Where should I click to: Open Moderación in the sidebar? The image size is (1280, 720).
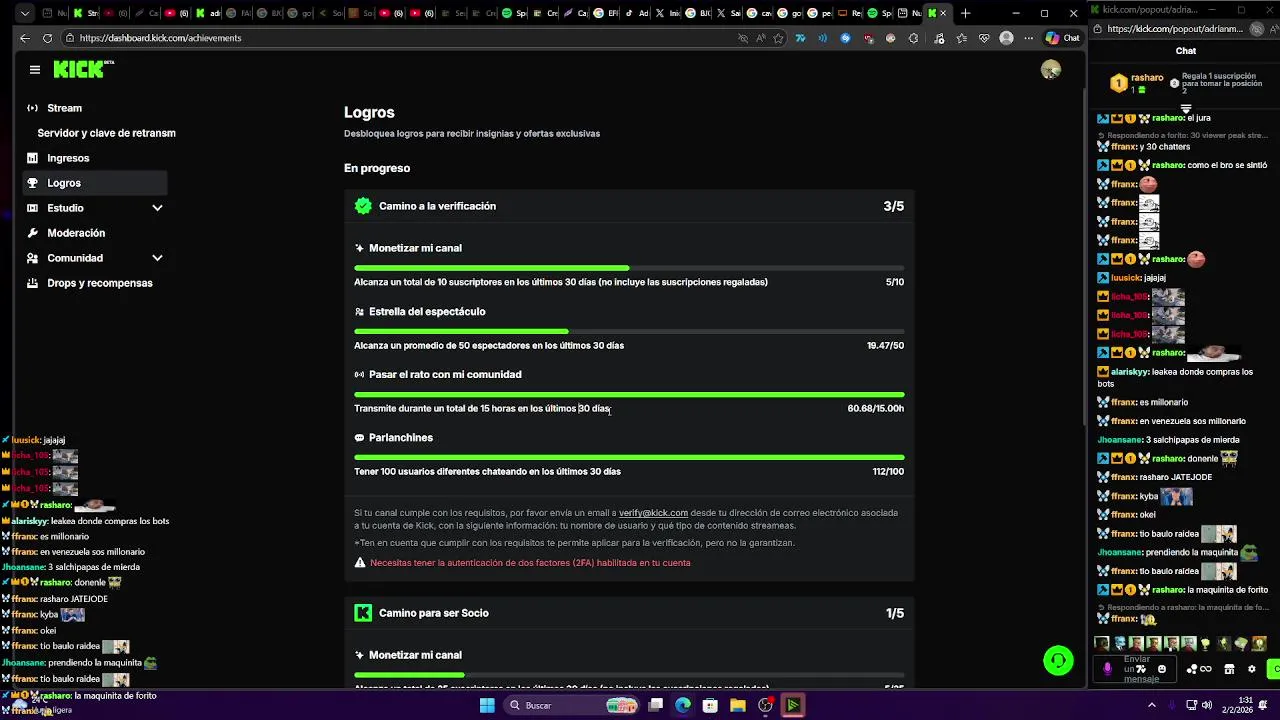pyautogui.click(x=95, y=233)
